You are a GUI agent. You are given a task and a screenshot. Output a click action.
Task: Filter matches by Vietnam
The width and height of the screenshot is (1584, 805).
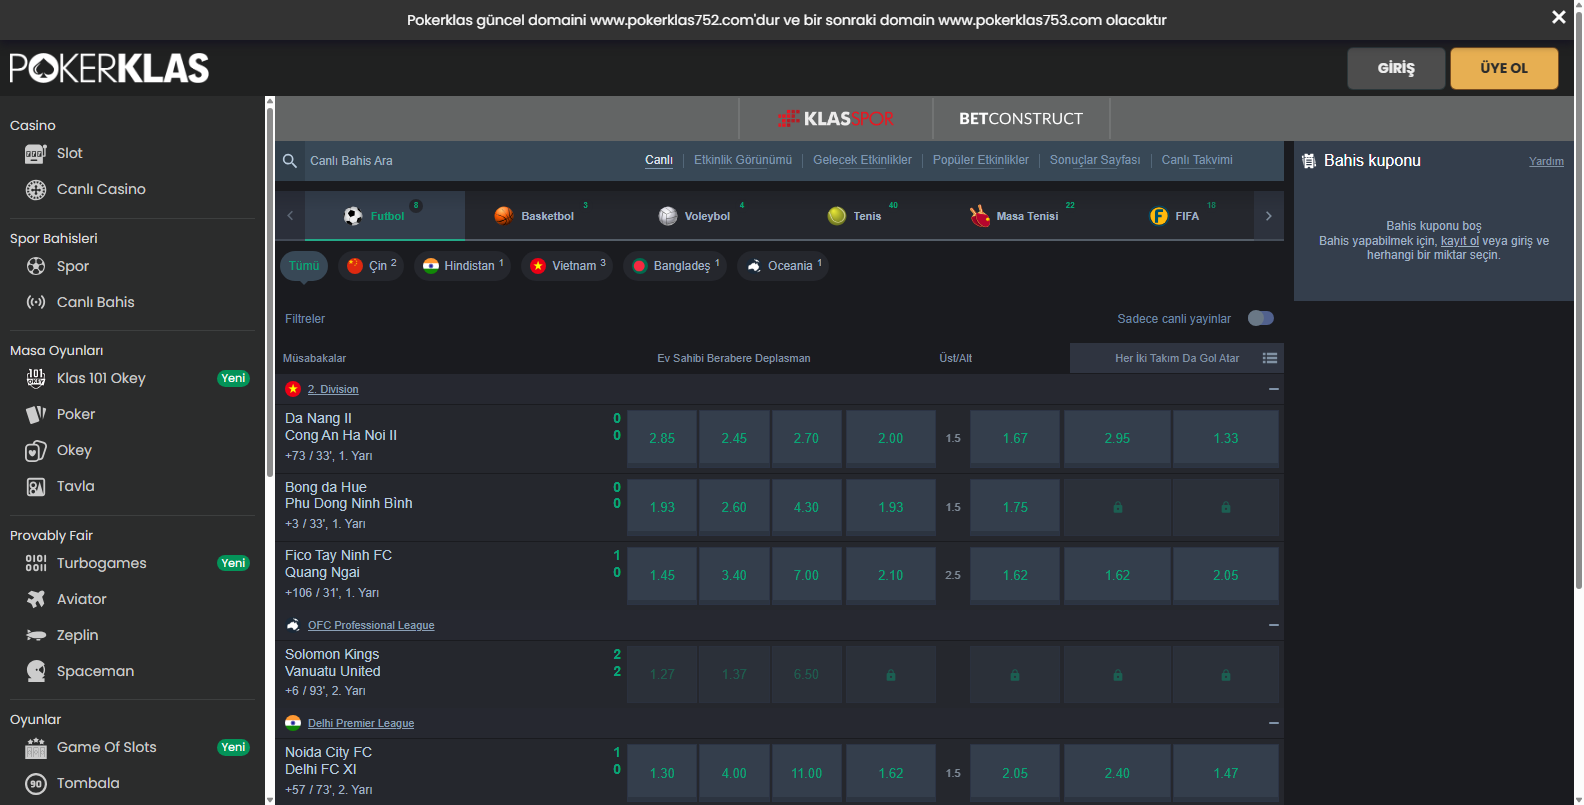point(567,266)
